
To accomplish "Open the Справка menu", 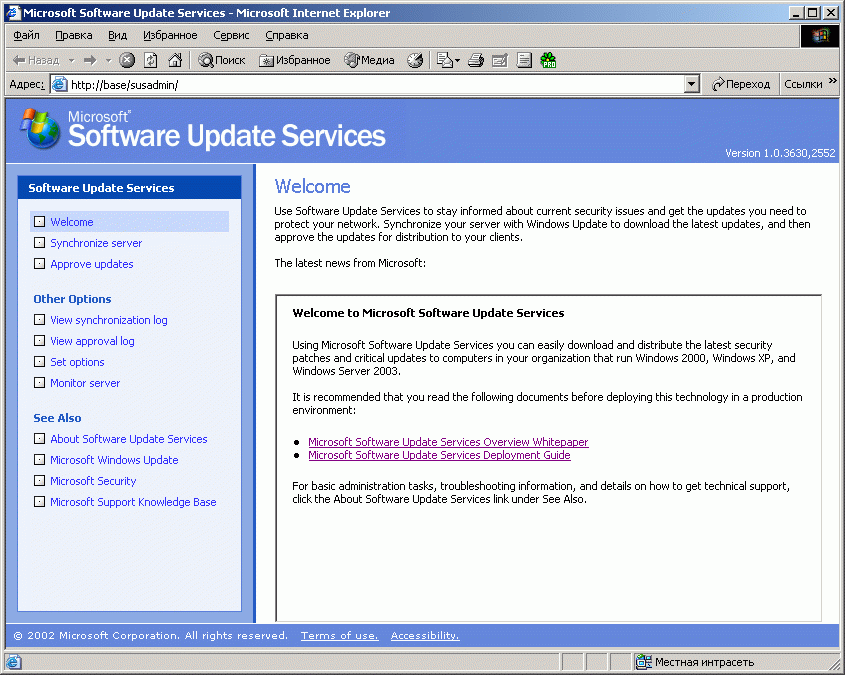I will coord(287,36).
